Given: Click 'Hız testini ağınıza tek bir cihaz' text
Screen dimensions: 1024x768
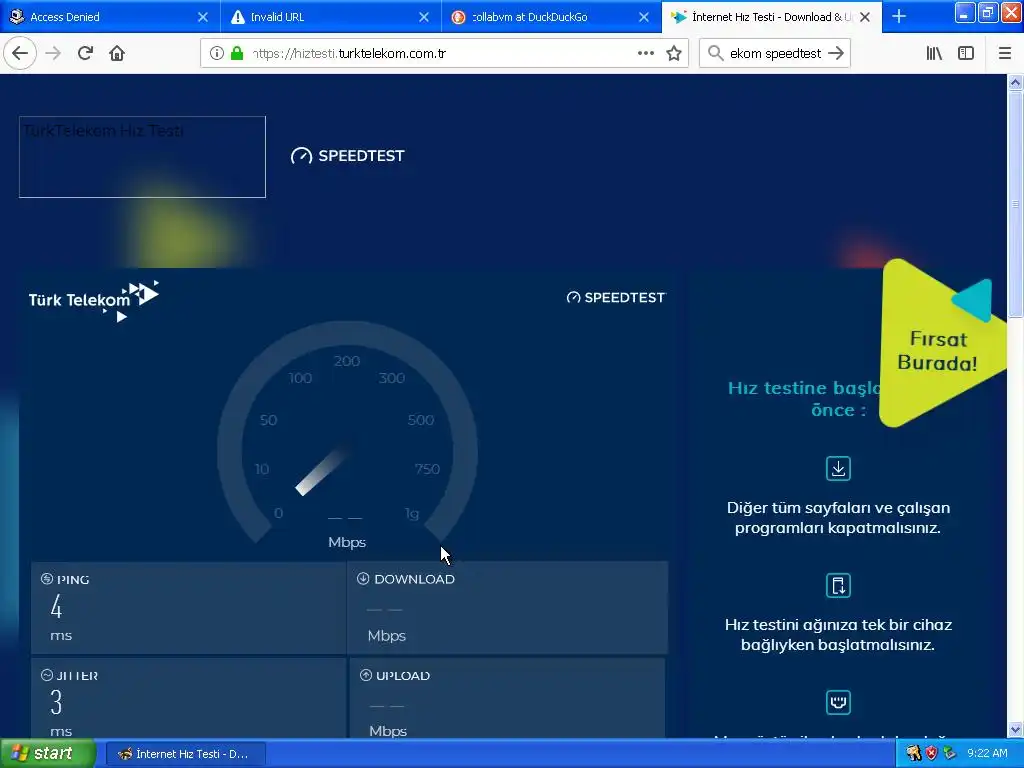Looking at the screenshot, I should click(839, 635).
